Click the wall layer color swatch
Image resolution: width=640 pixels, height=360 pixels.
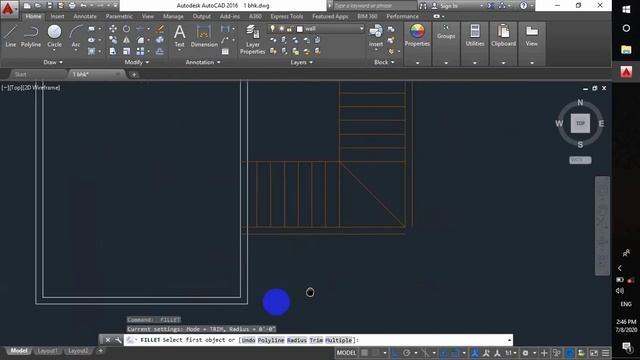pos(300,29)
